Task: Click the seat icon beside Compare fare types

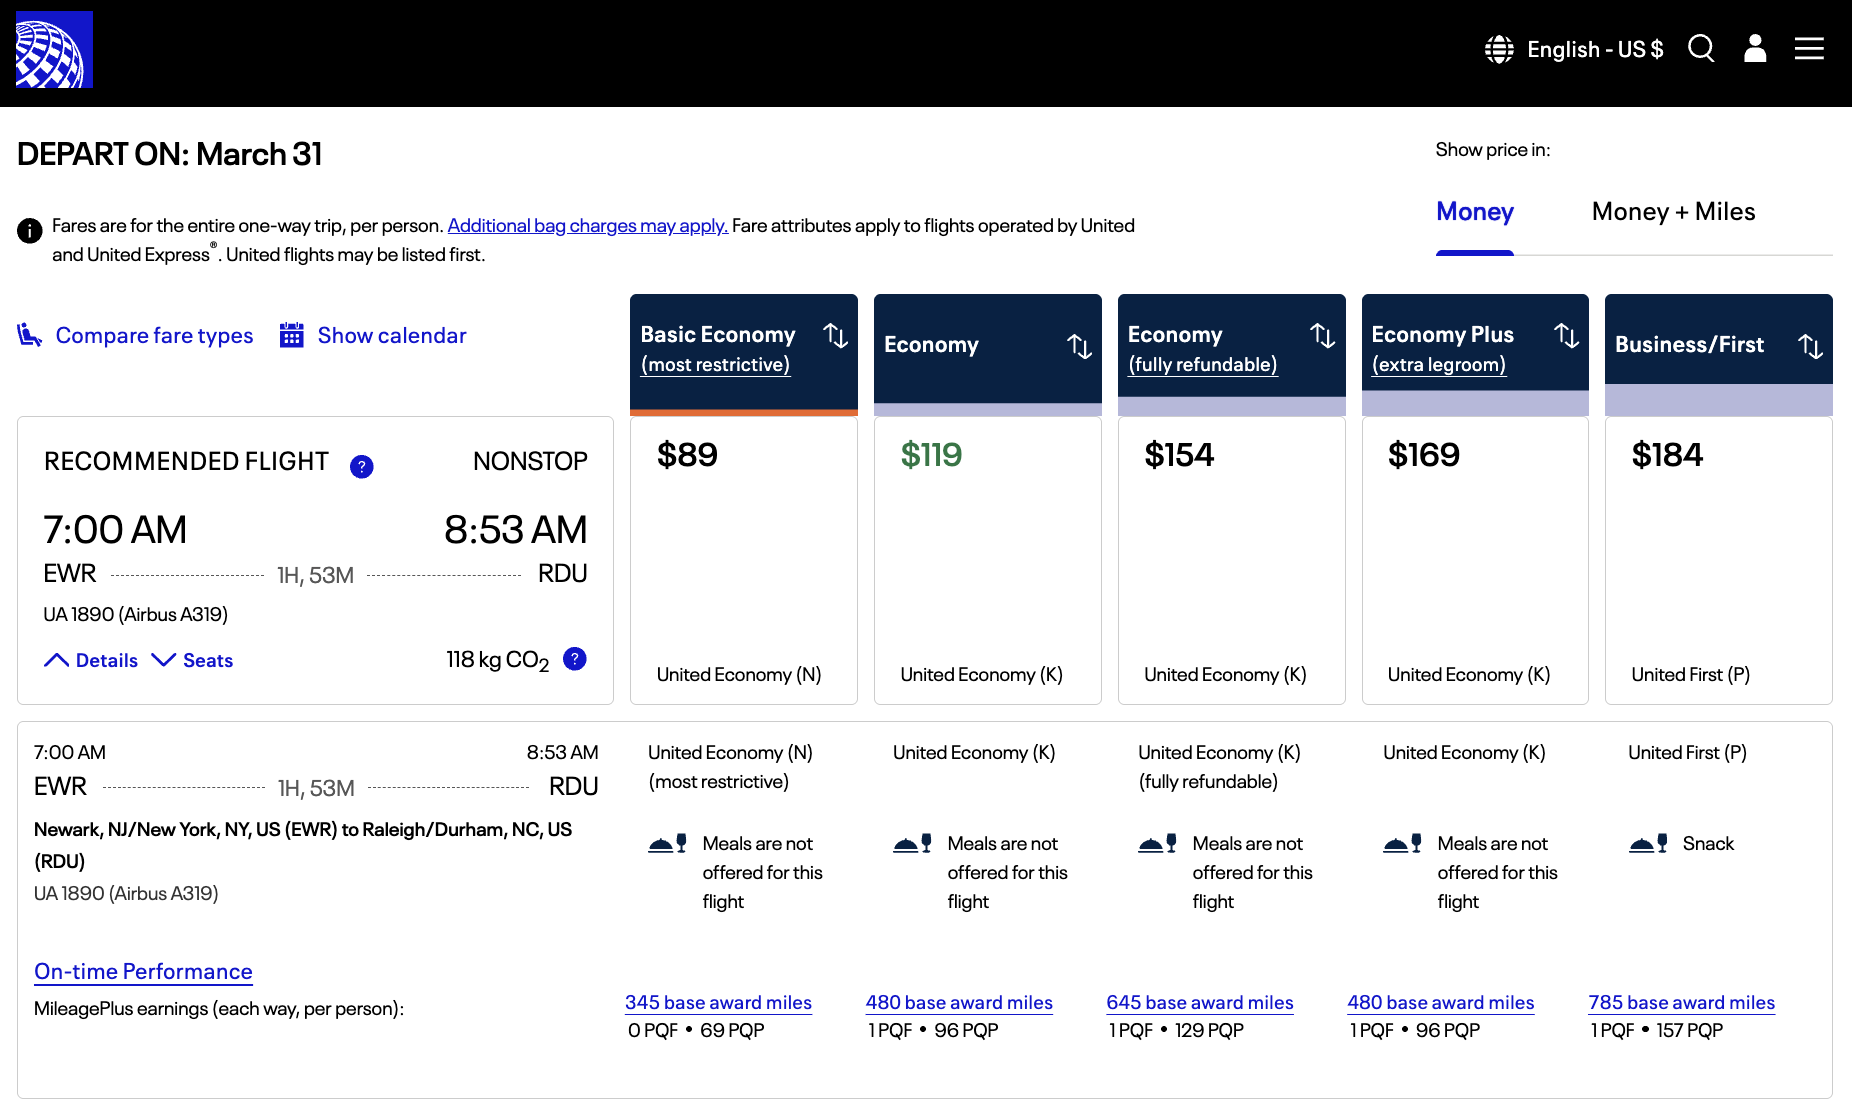Action: pos(30,335)
